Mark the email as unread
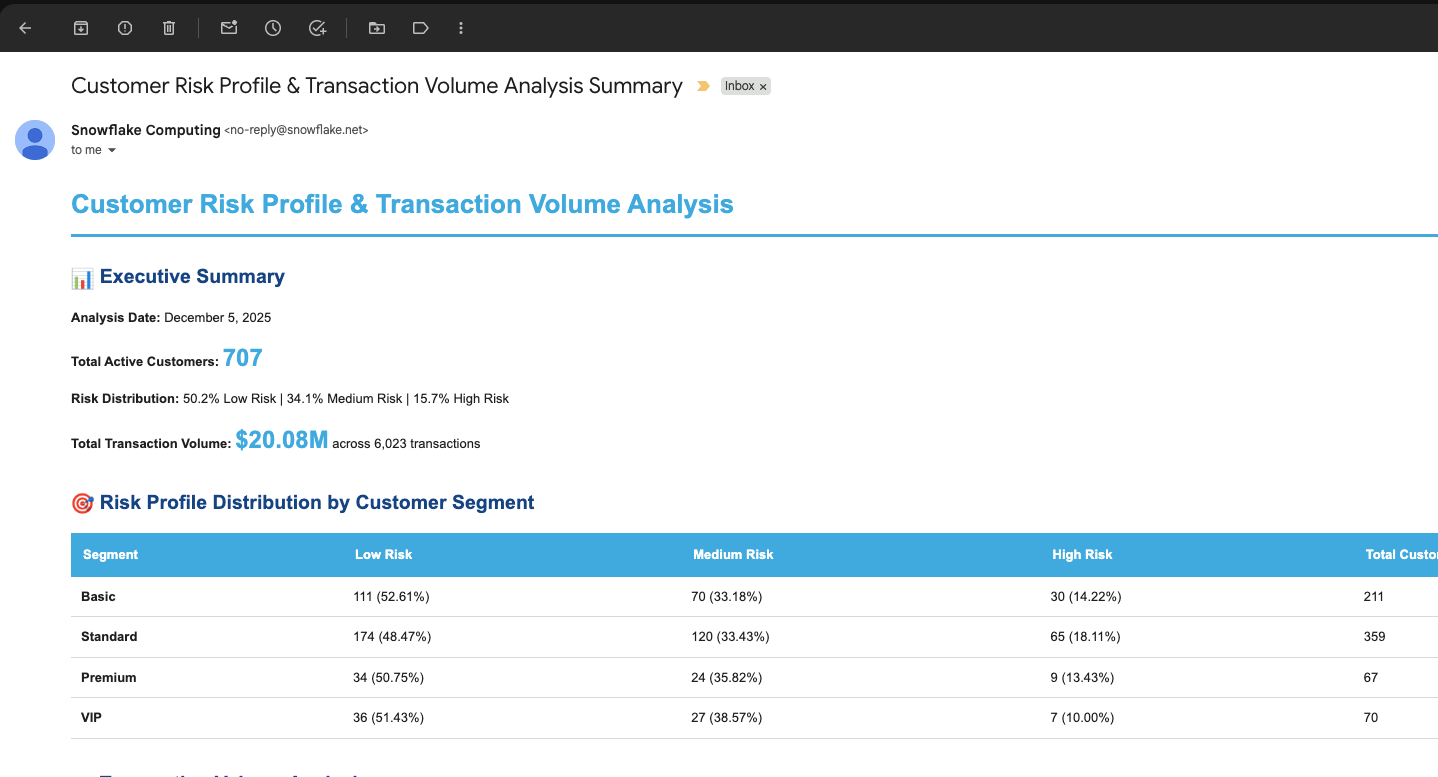The width and height of the screenshot is (1438, 777). (228, 28)
